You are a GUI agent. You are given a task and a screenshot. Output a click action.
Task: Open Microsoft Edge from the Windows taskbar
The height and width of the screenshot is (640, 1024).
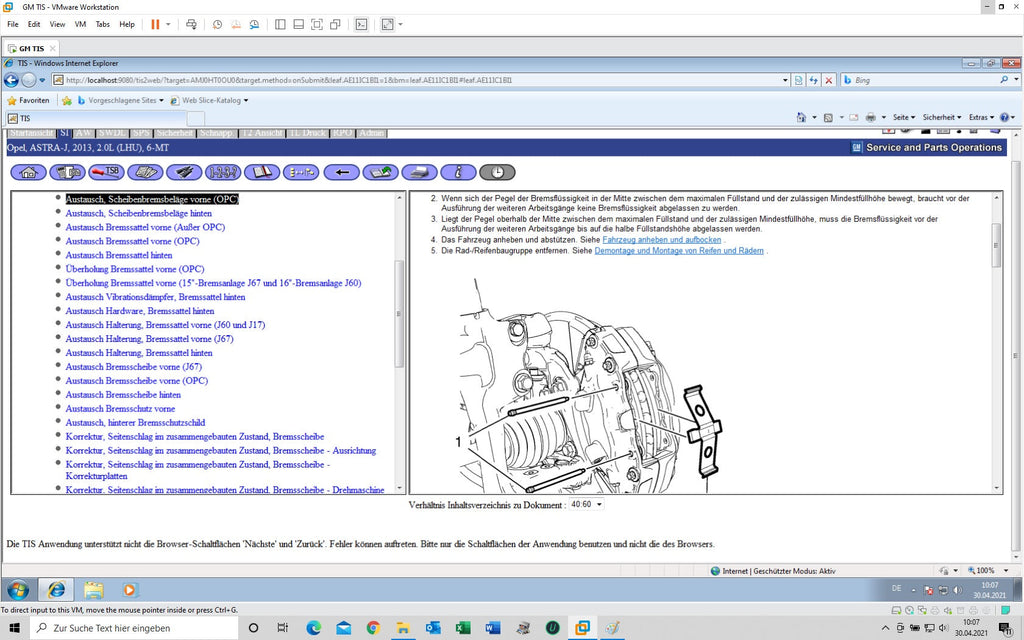[x=313, y=628]
